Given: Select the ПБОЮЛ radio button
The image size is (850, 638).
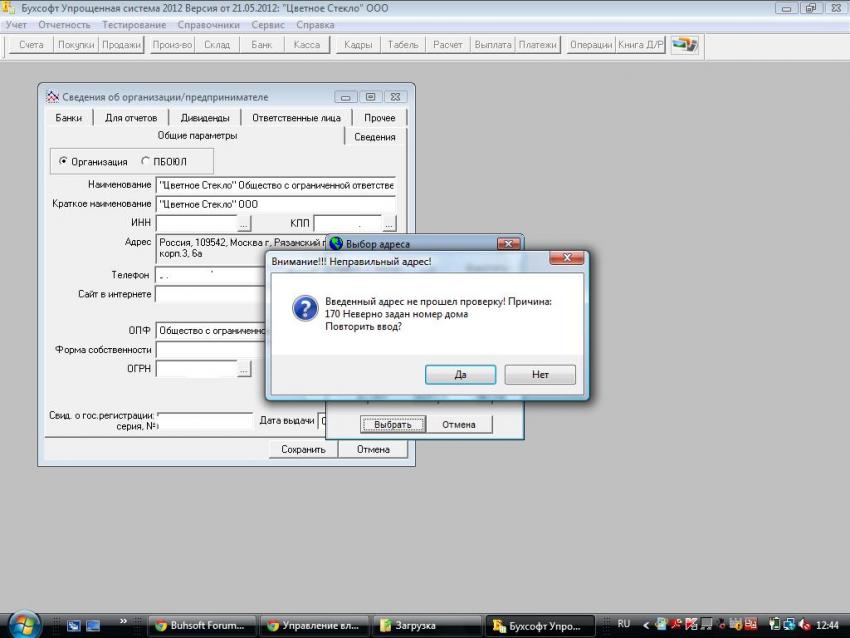Looking at the screenshot, I should tap(146, 161).
